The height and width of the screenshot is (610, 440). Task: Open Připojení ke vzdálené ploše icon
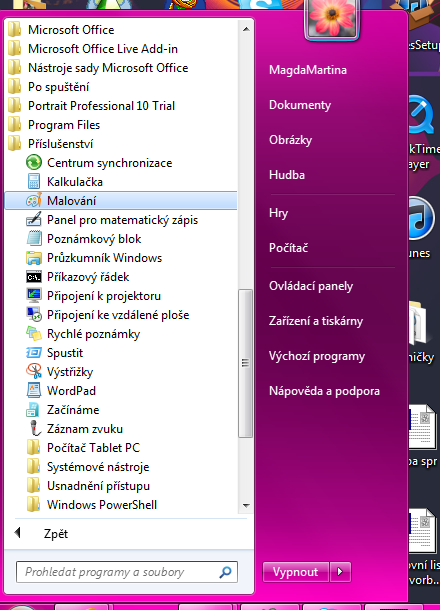coord(34,315)
